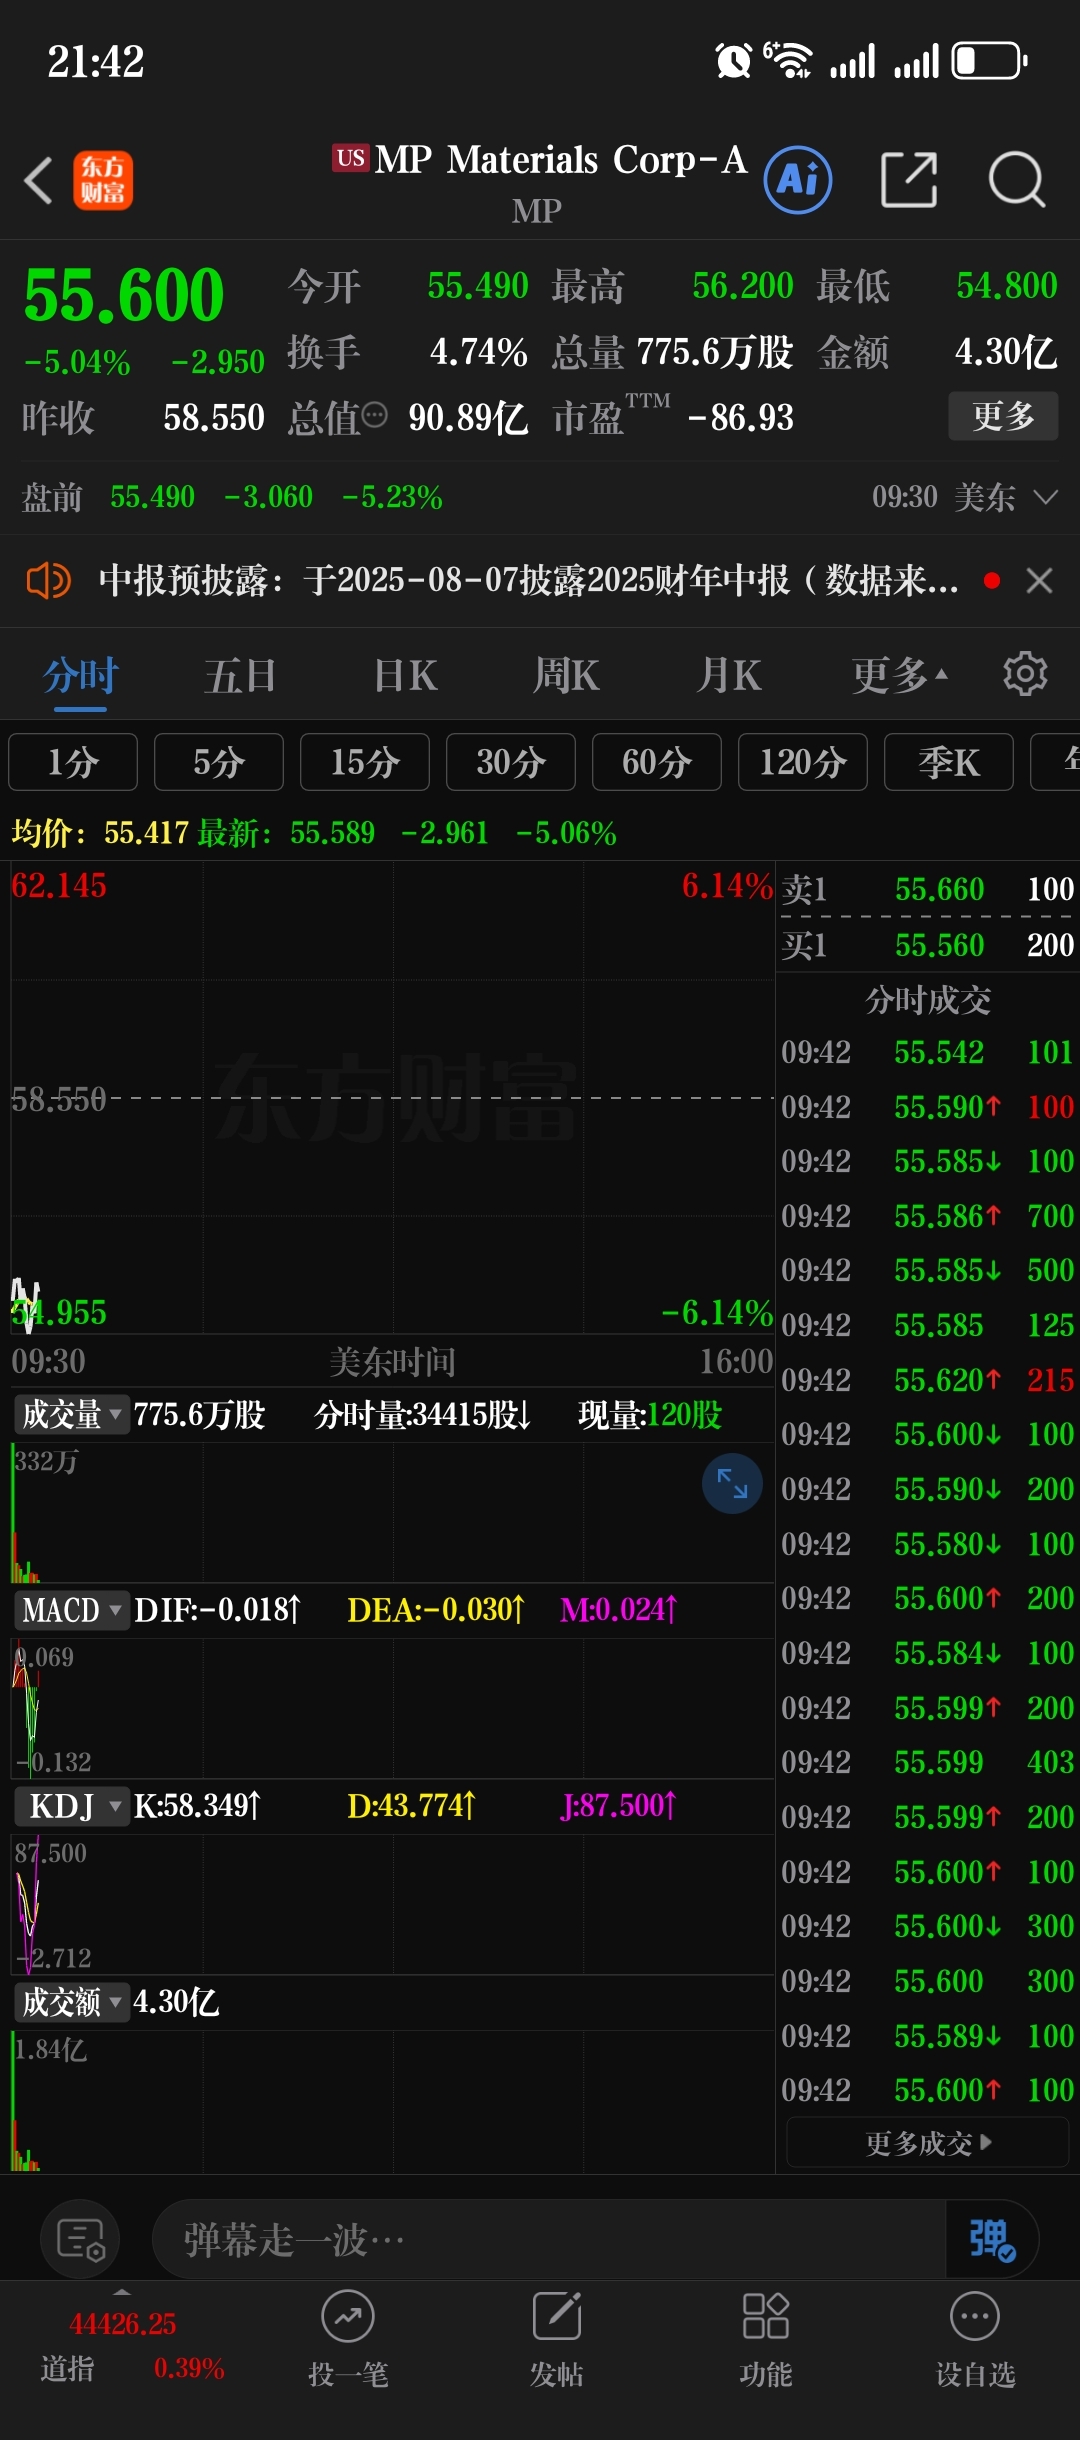This screenshot has width=1080, height=2440.
Task: Select the 30分 interval button
Action: [x=511, y=762]
